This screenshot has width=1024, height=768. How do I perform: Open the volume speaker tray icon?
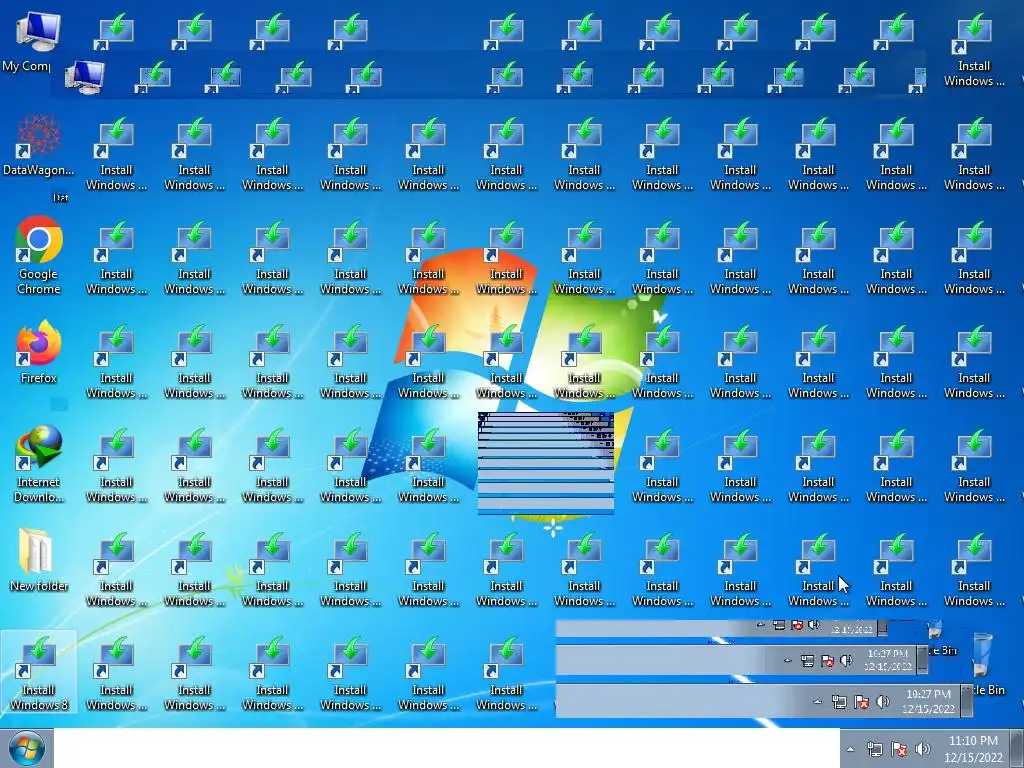[x=923, y=749]
